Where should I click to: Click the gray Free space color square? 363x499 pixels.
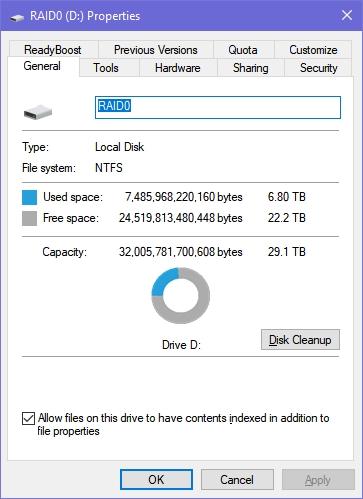click(29, 219)
